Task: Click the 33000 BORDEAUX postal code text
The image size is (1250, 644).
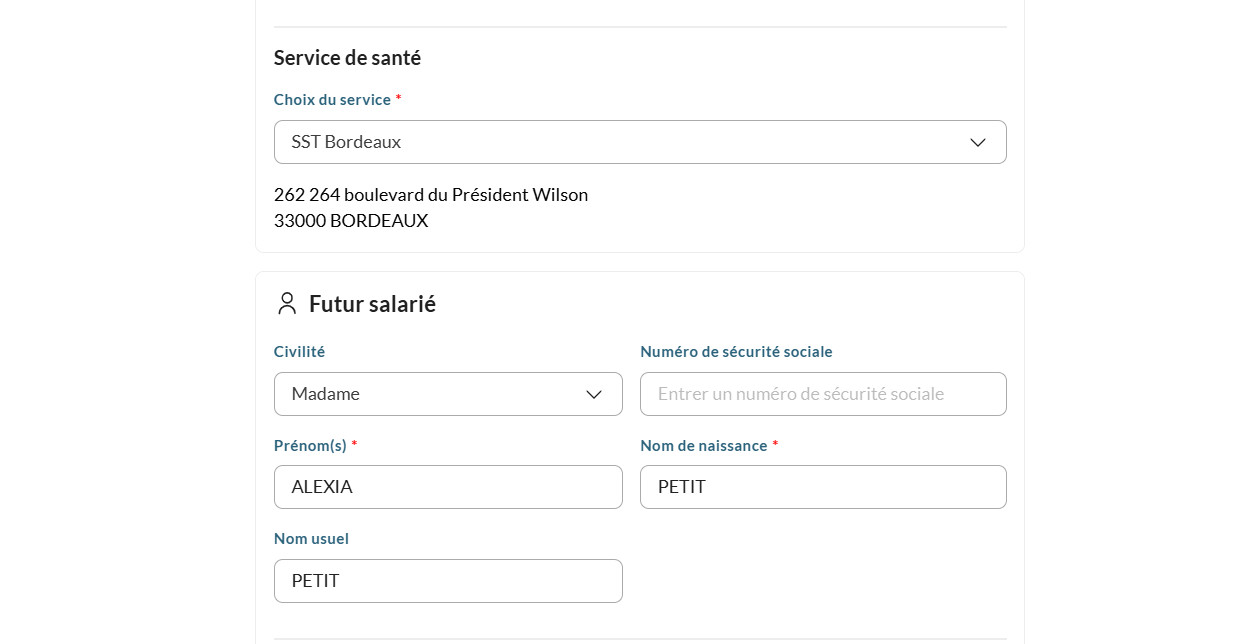Action: (x=350, y=221)
